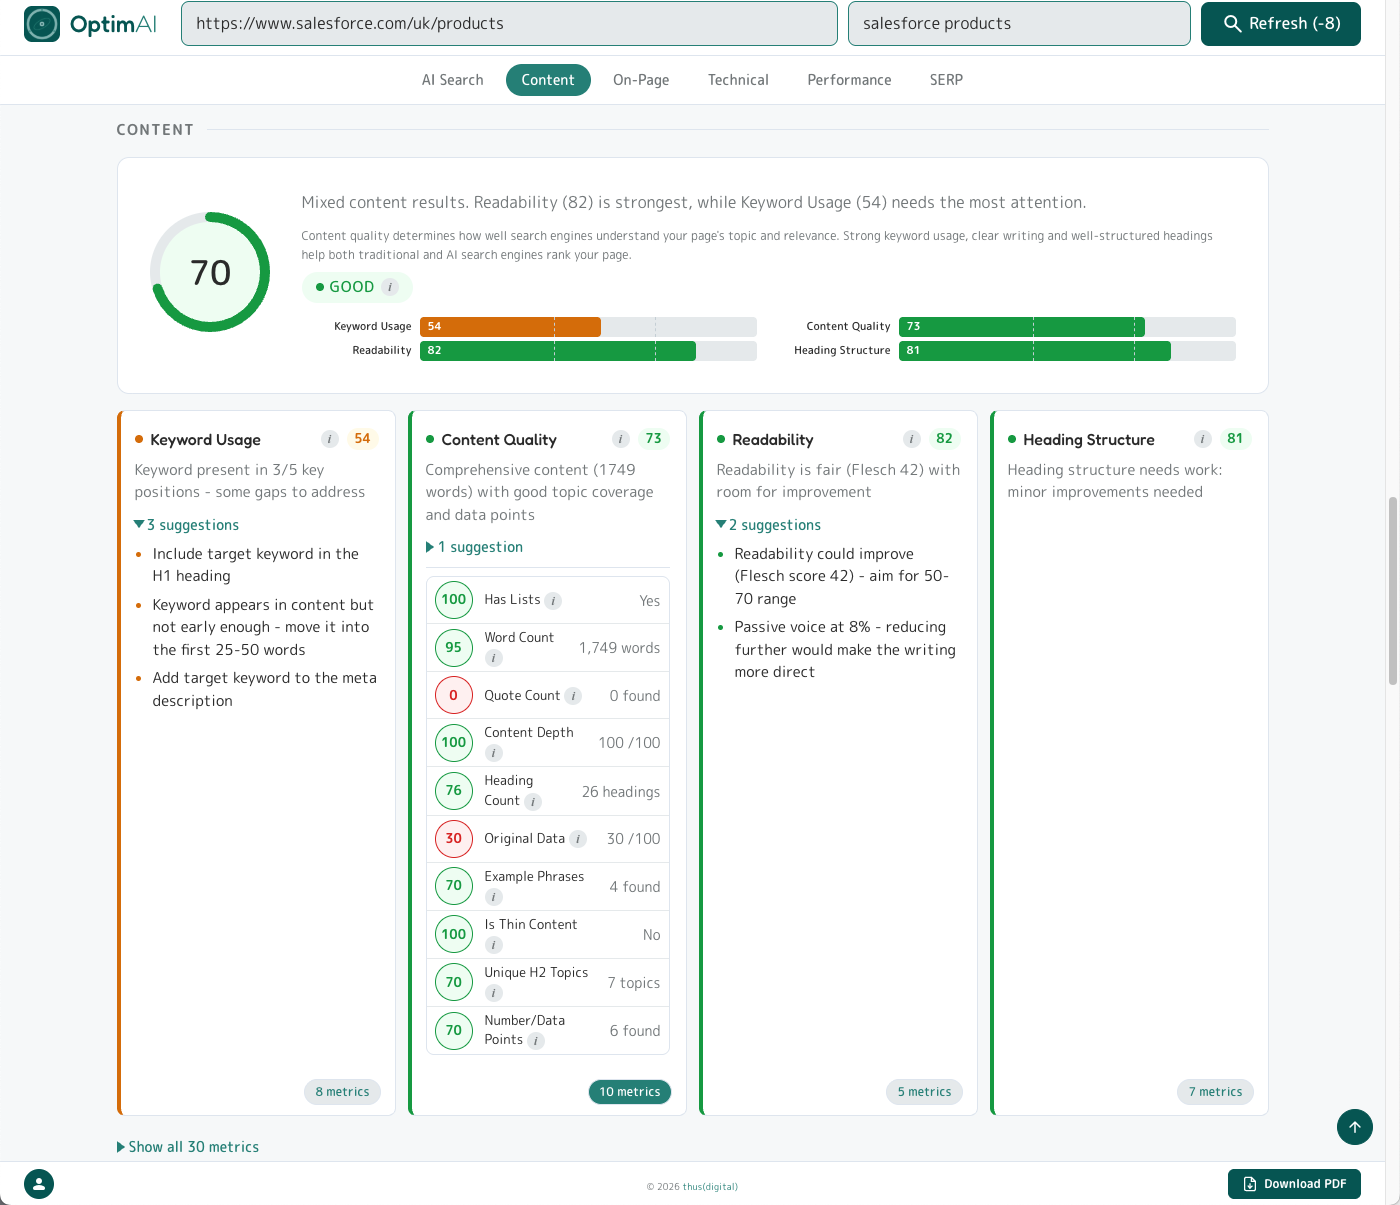This screenshot has width=1400, height=1205.
Task: Open the 5 metrics pill in Readability
Action: [x=924, y=1092]
